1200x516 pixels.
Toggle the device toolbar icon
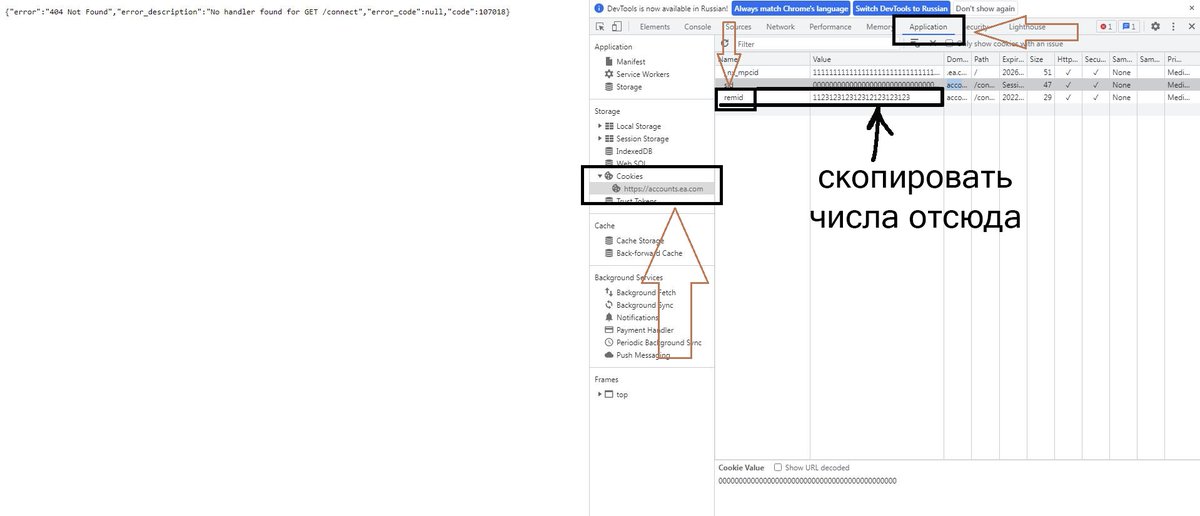(x=617, y=27)
